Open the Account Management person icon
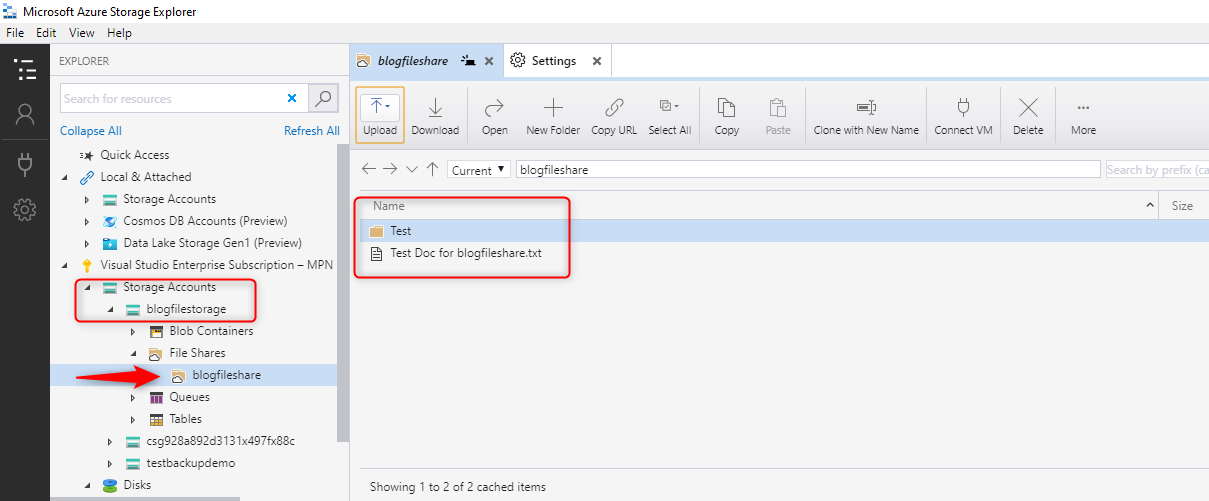This screenshot has height=501, width=1209. point(25,115)
